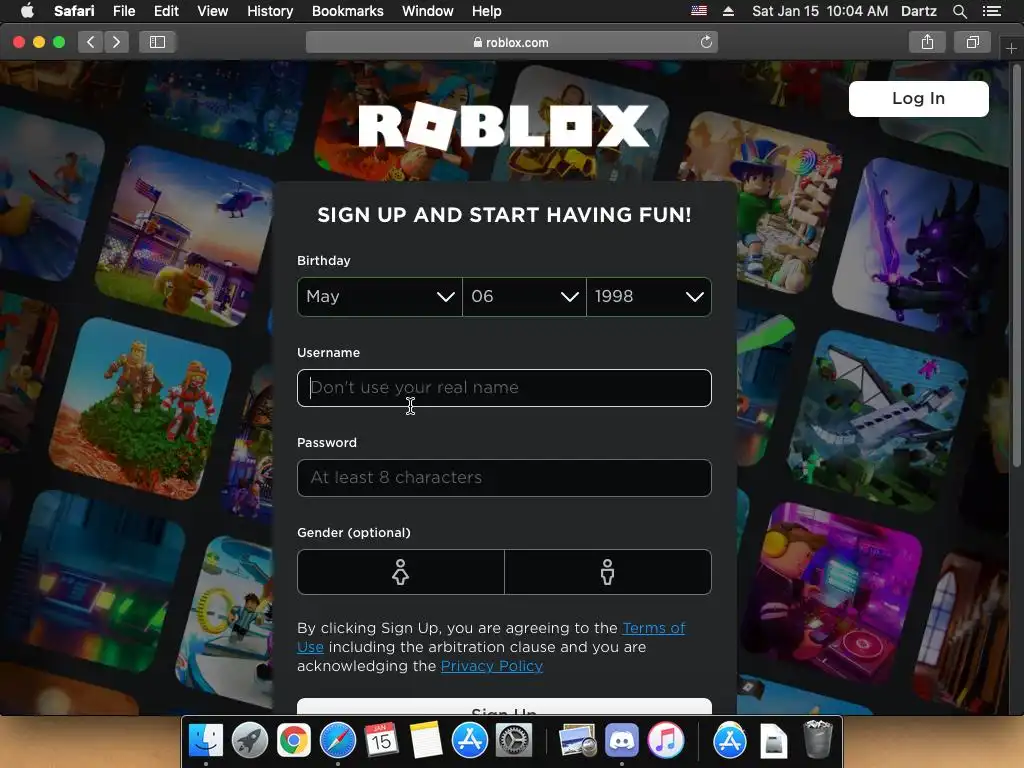Open the document file icon in the Dock
Screen dimensions: 1024x768
pyautogui.click(x=774, y=741)
